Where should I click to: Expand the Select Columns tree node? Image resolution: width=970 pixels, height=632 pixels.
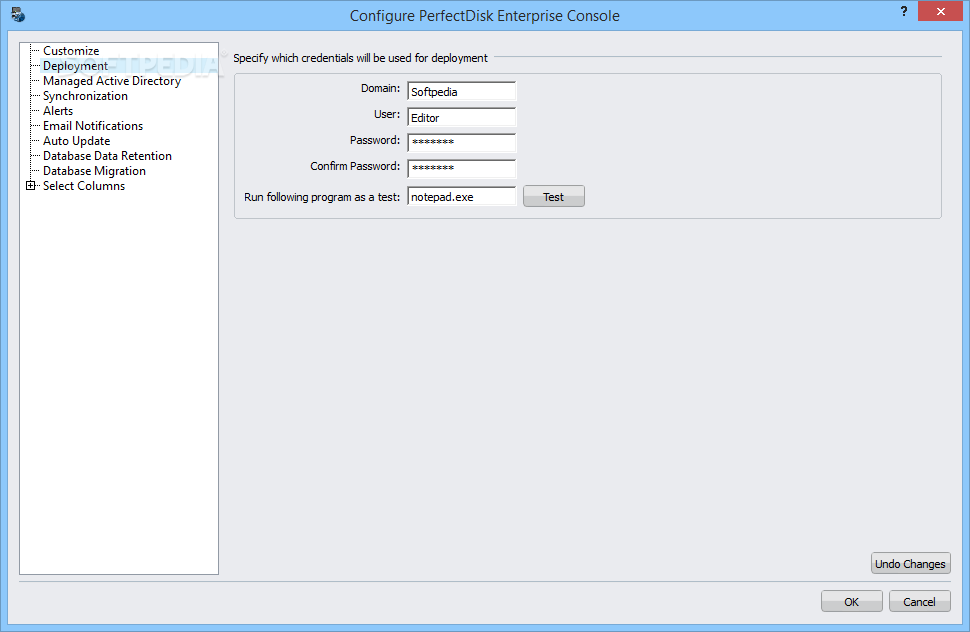point(30,186)
